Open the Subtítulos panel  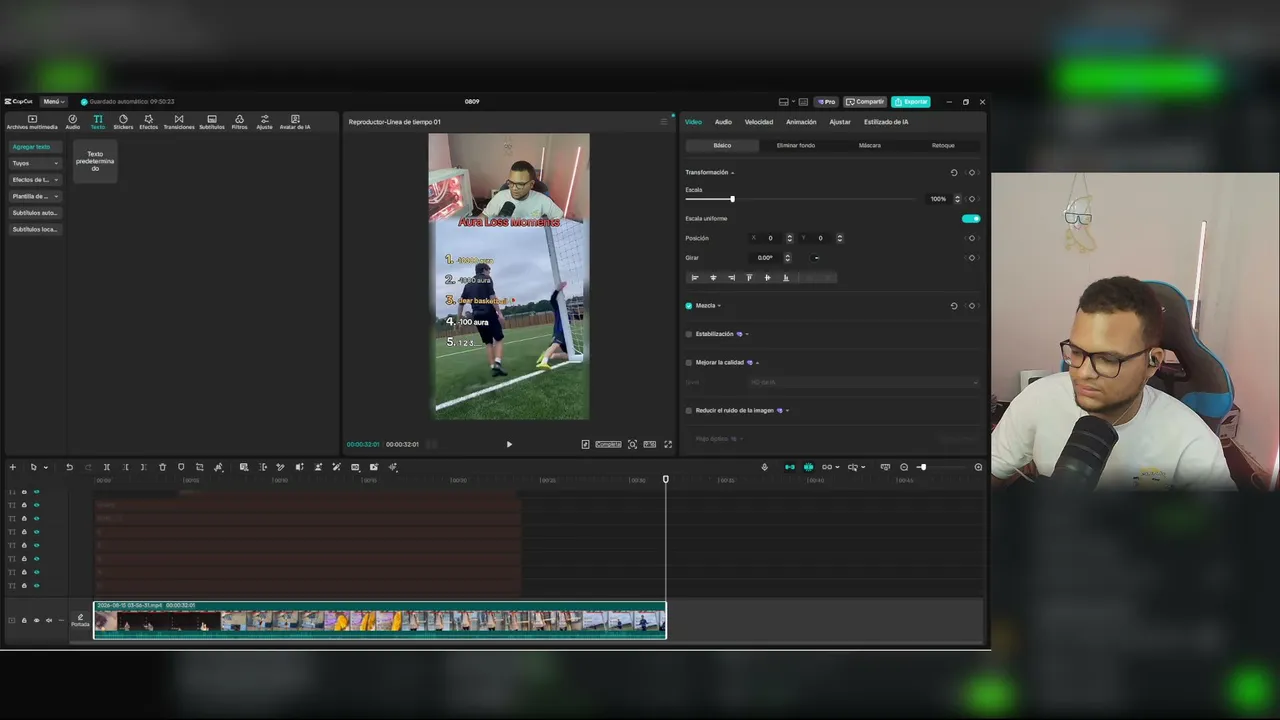point(212,122)
